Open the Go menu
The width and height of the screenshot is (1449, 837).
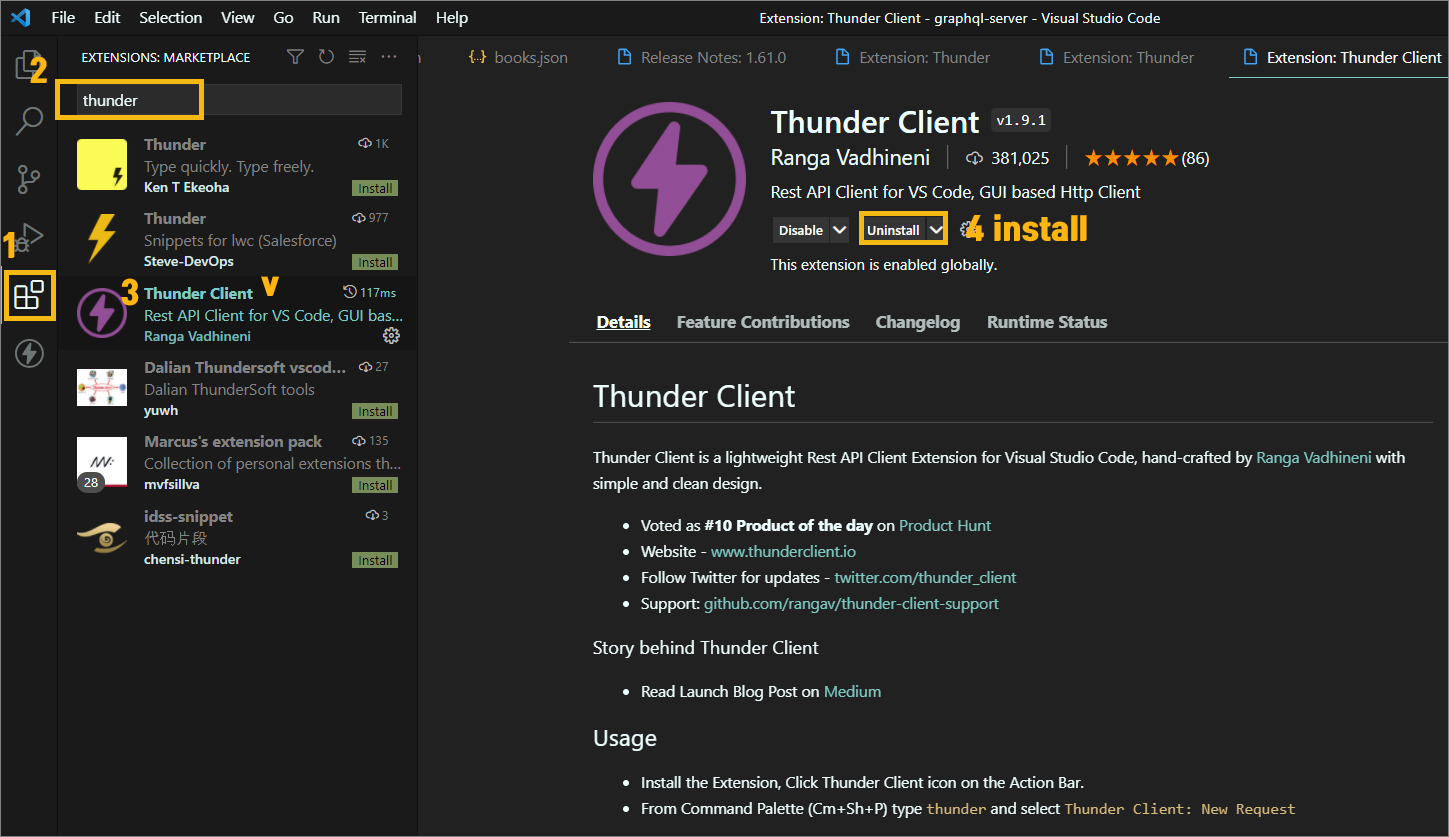tap(283, 17)
